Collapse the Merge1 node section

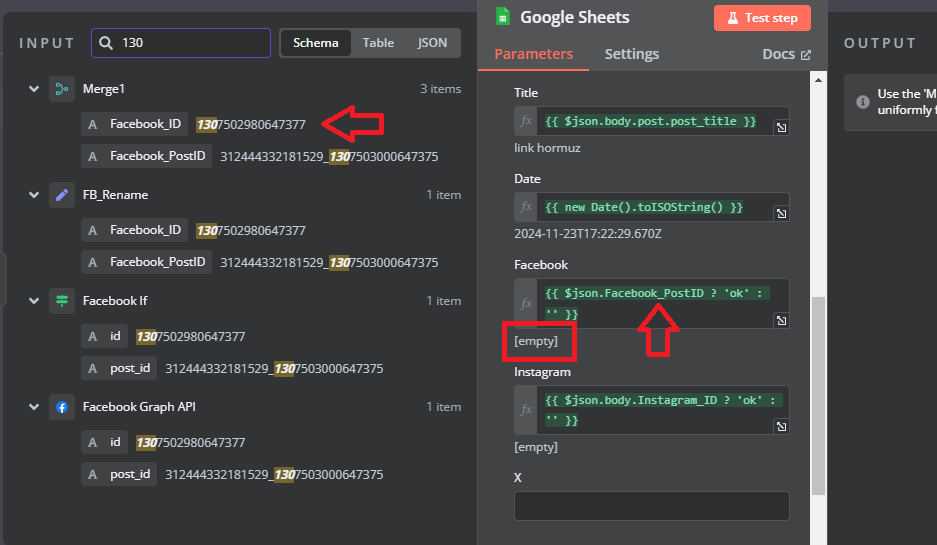34,89
